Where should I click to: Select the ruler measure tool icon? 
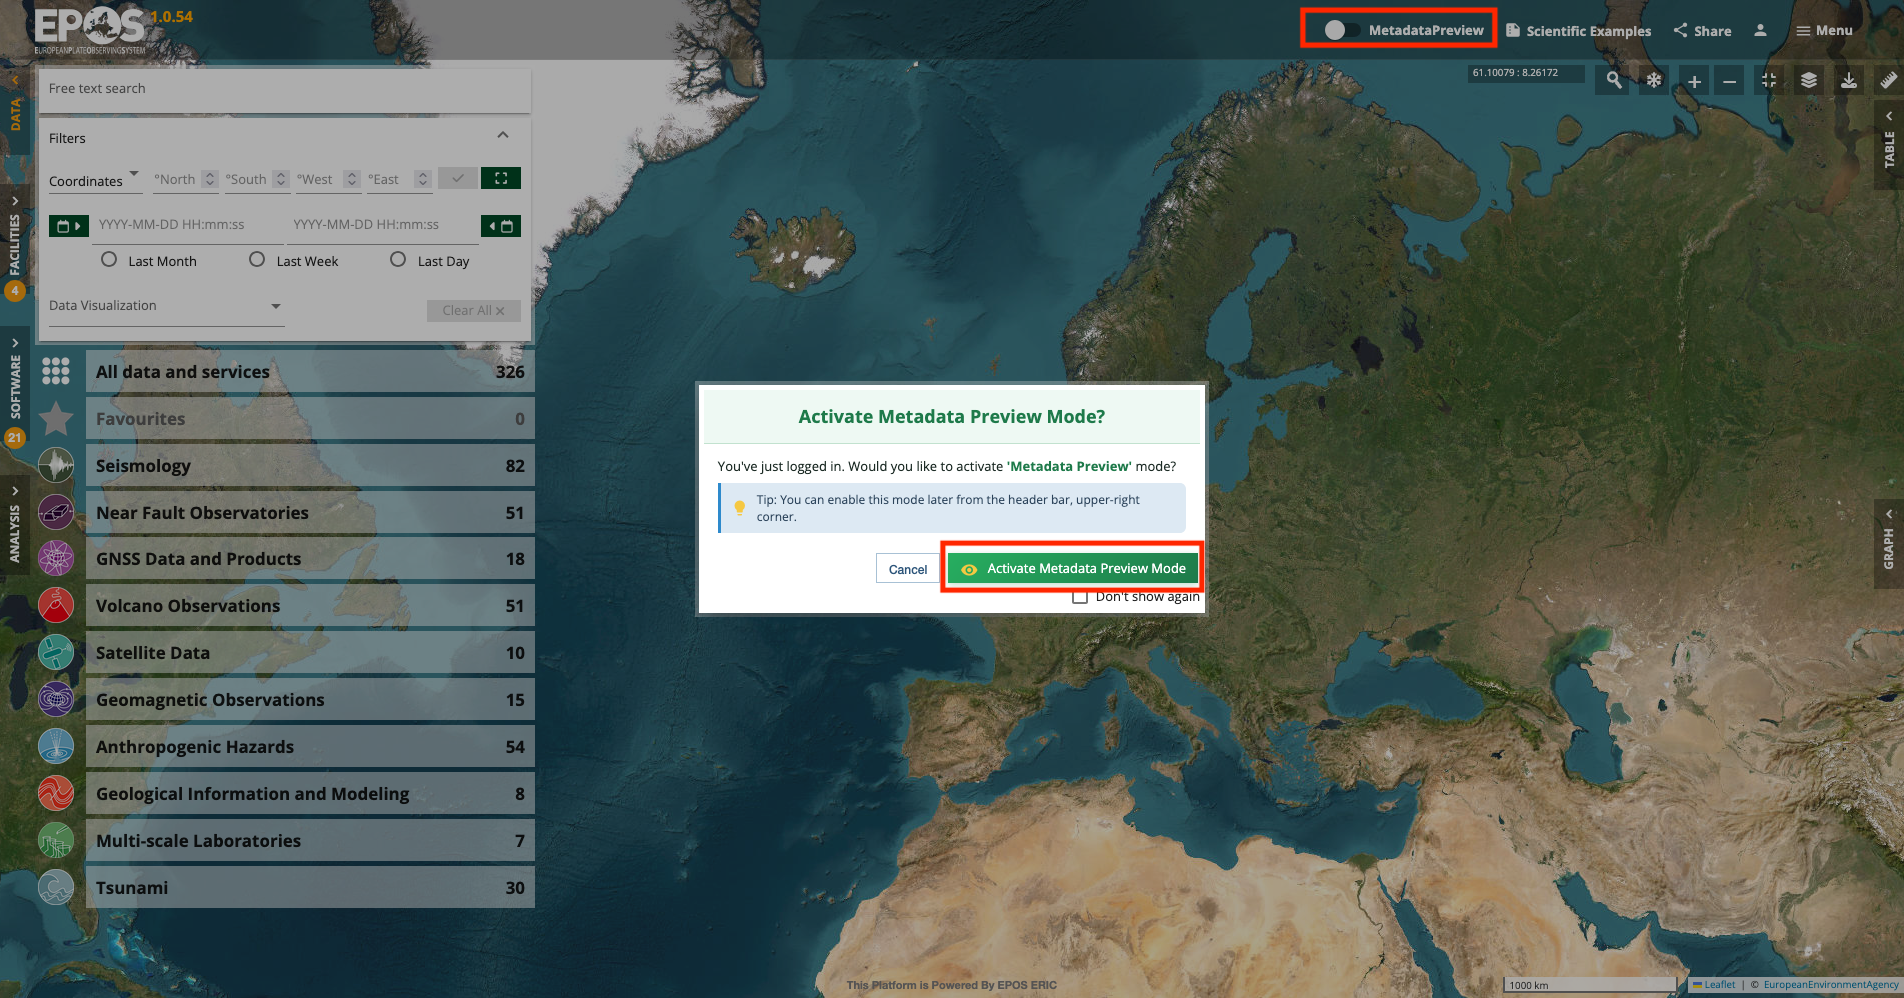pyautogui.click(x=1888, y=80)
